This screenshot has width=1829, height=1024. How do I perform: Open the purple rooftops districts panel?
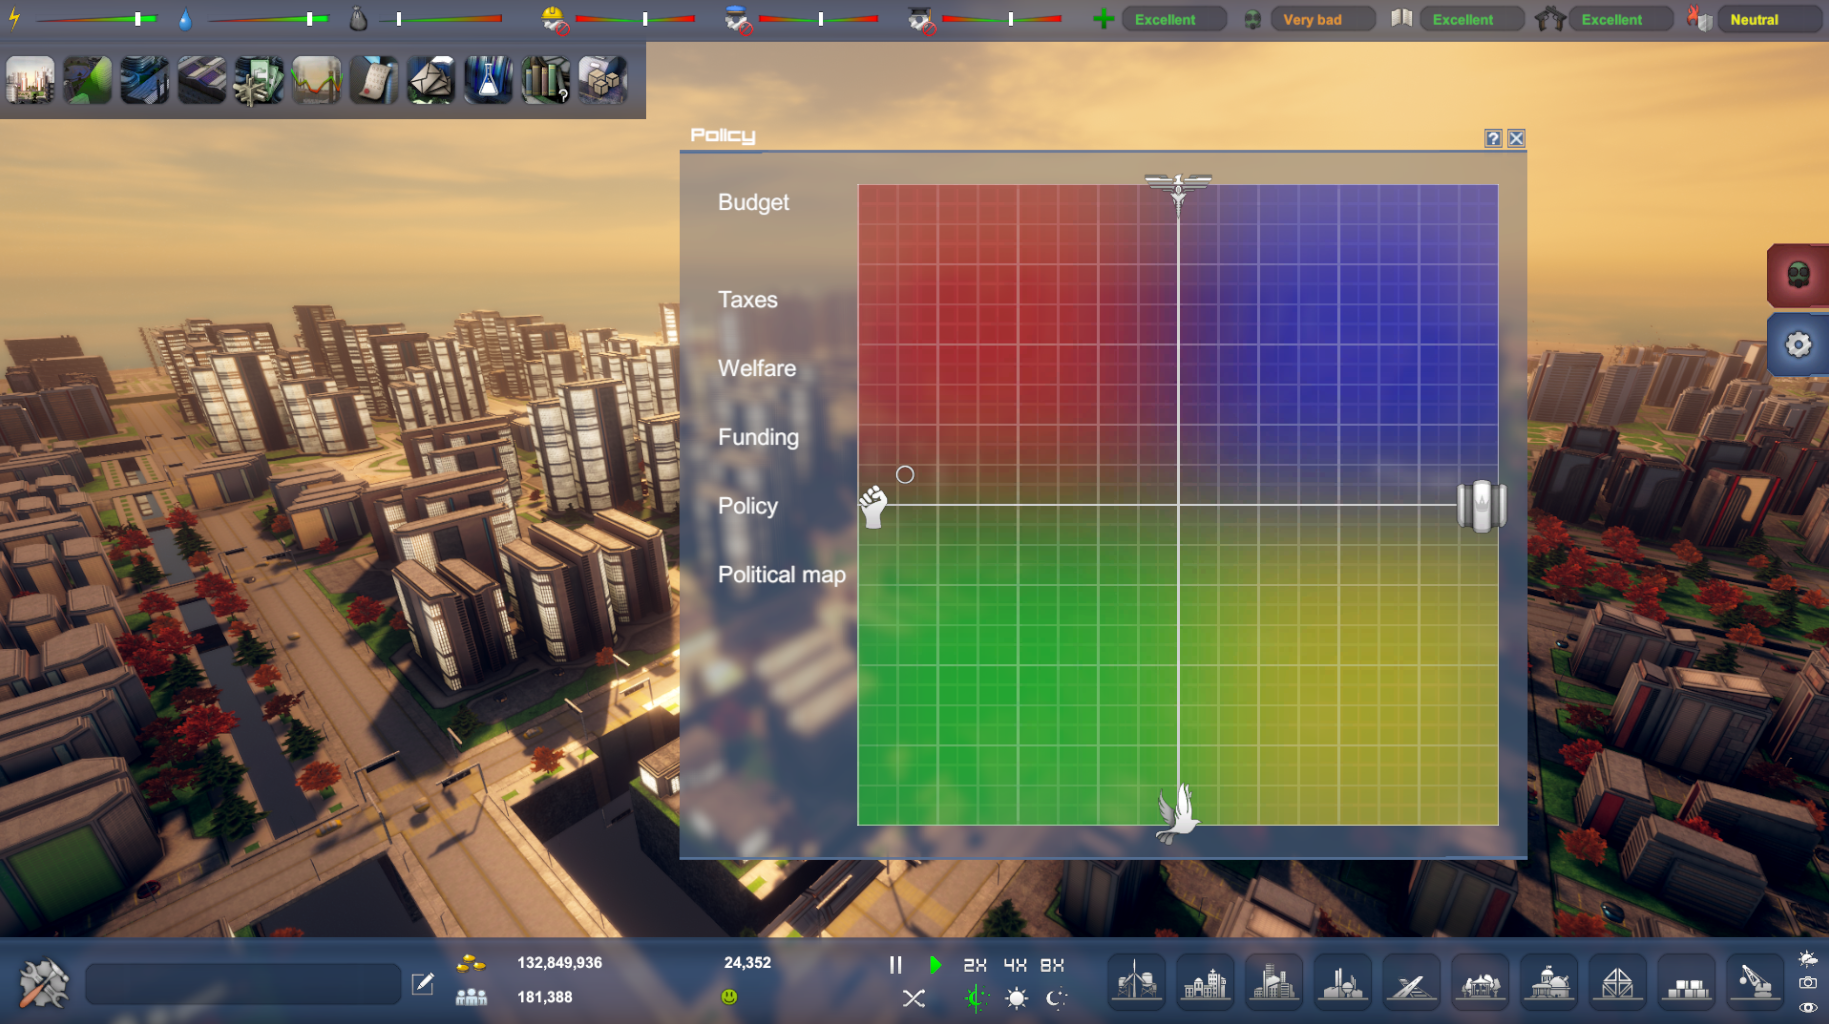pos(201,80)
